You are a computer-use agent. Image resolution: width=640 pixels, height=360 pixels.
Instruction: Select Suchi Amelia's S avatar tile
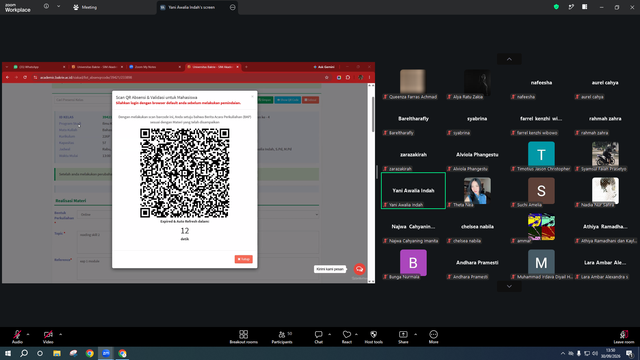pyautogui.click(x=541, y=191)
